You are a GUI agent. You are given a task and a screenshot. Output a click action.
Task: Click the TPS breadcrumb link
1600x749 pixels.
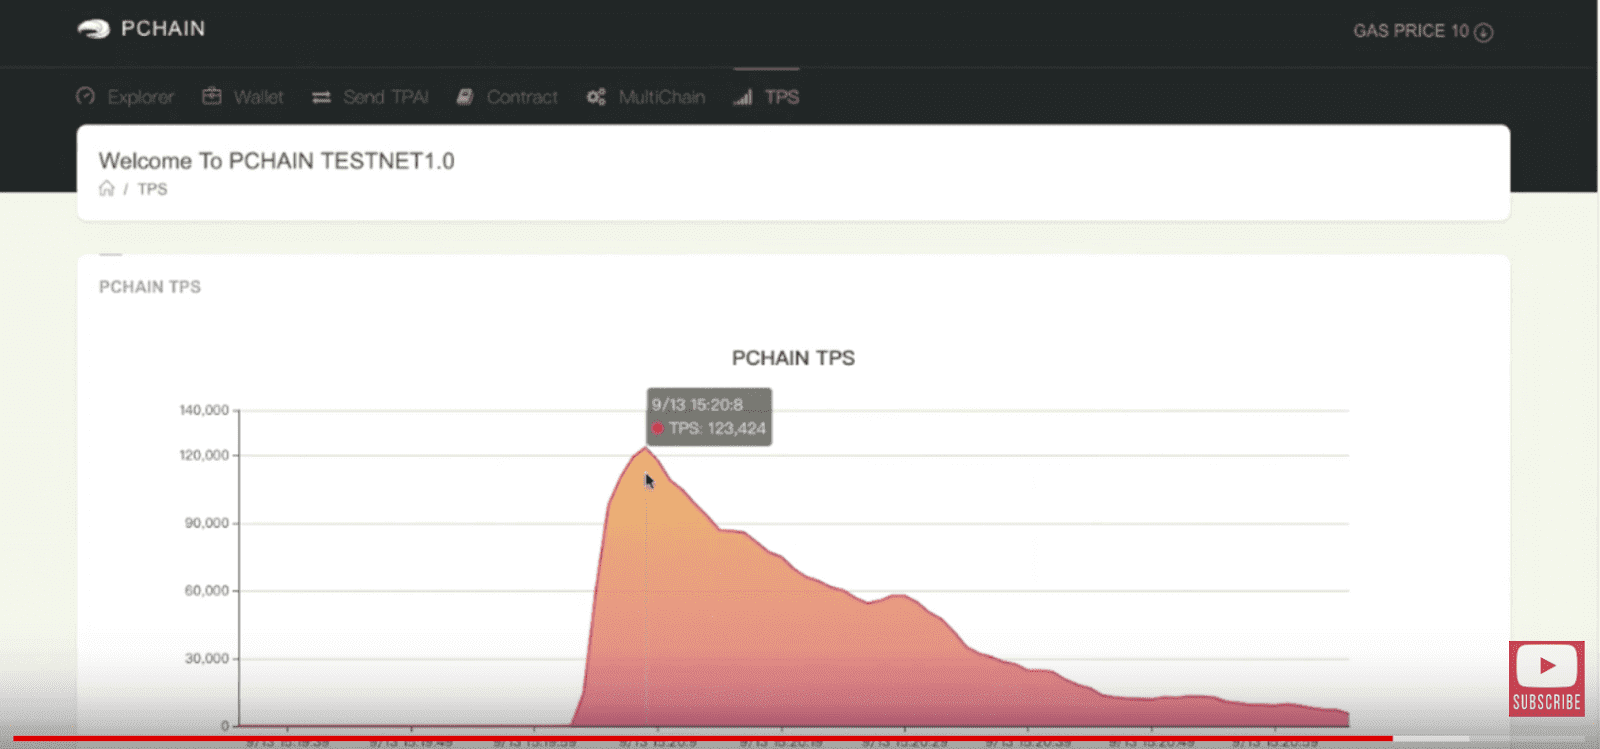pyautogui.click(x=152, y=189)
